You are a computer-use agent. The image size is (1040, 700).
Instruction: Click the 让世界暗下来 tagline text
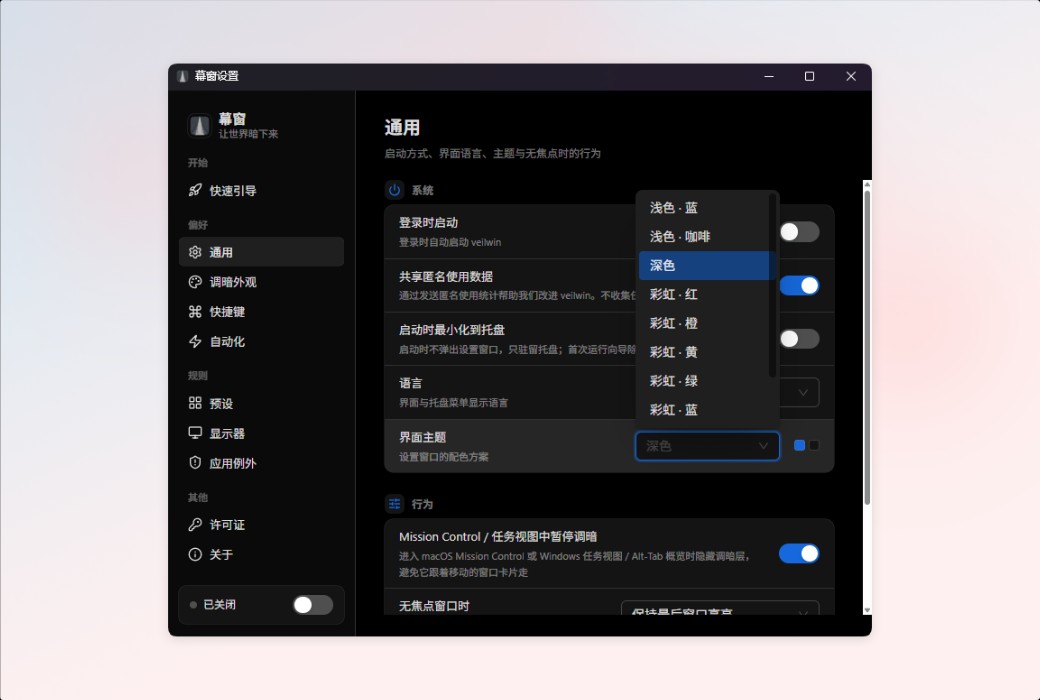(249, 134)
